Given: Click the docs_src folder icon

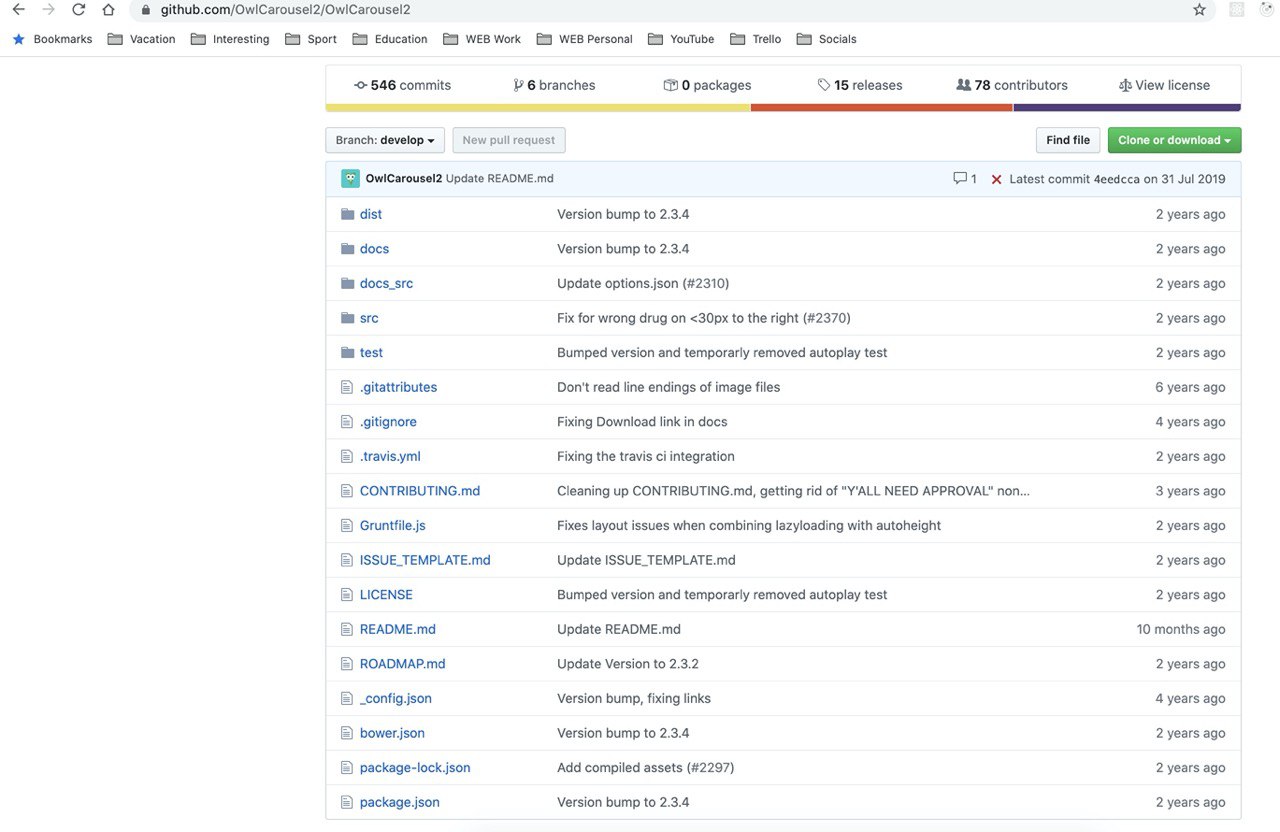Looking at the screenshot, I should pos(348,283).
